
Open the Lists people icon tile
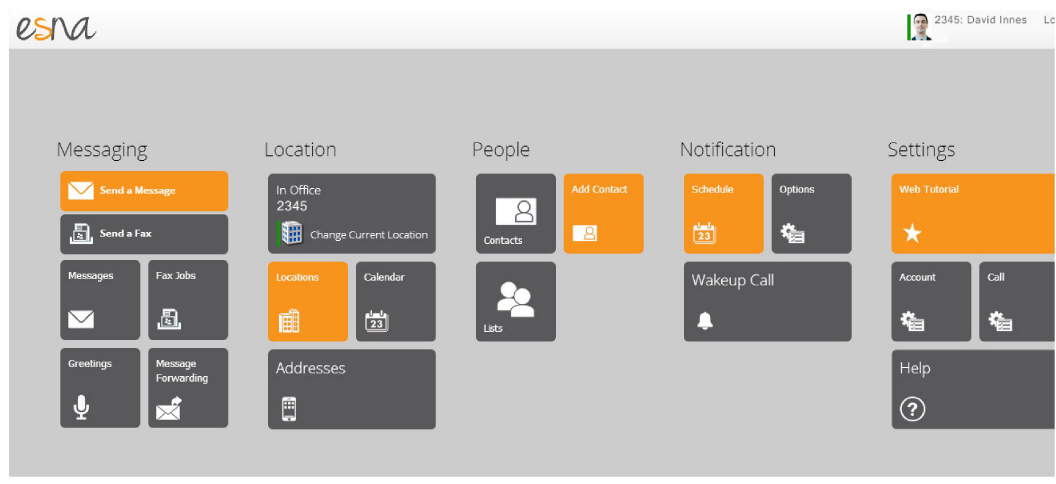(516, 302)
